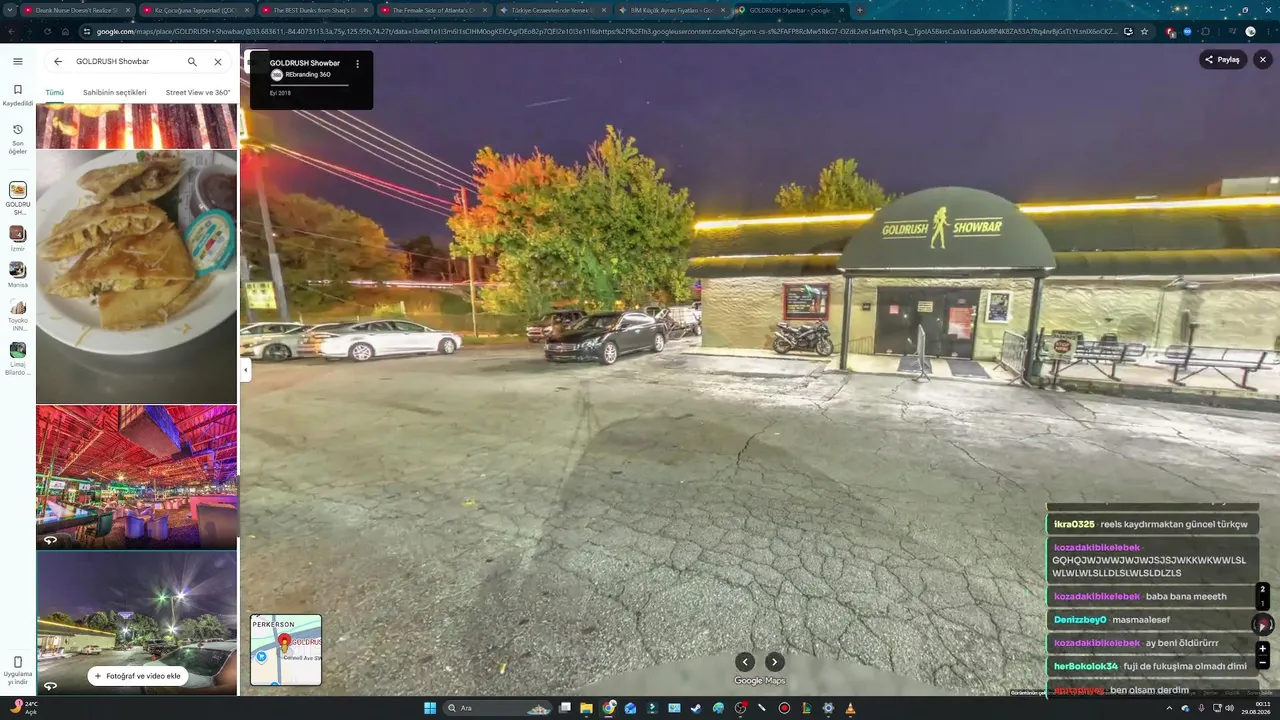1280x720 pixels.
Task: Open VLC media player from the taskbar
Action: (x=850, y=708)
